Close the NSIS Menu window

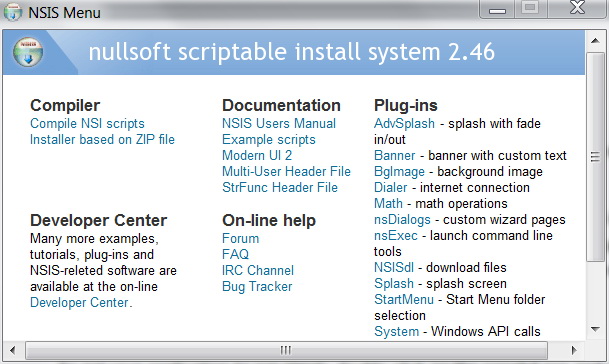[577, 9]
